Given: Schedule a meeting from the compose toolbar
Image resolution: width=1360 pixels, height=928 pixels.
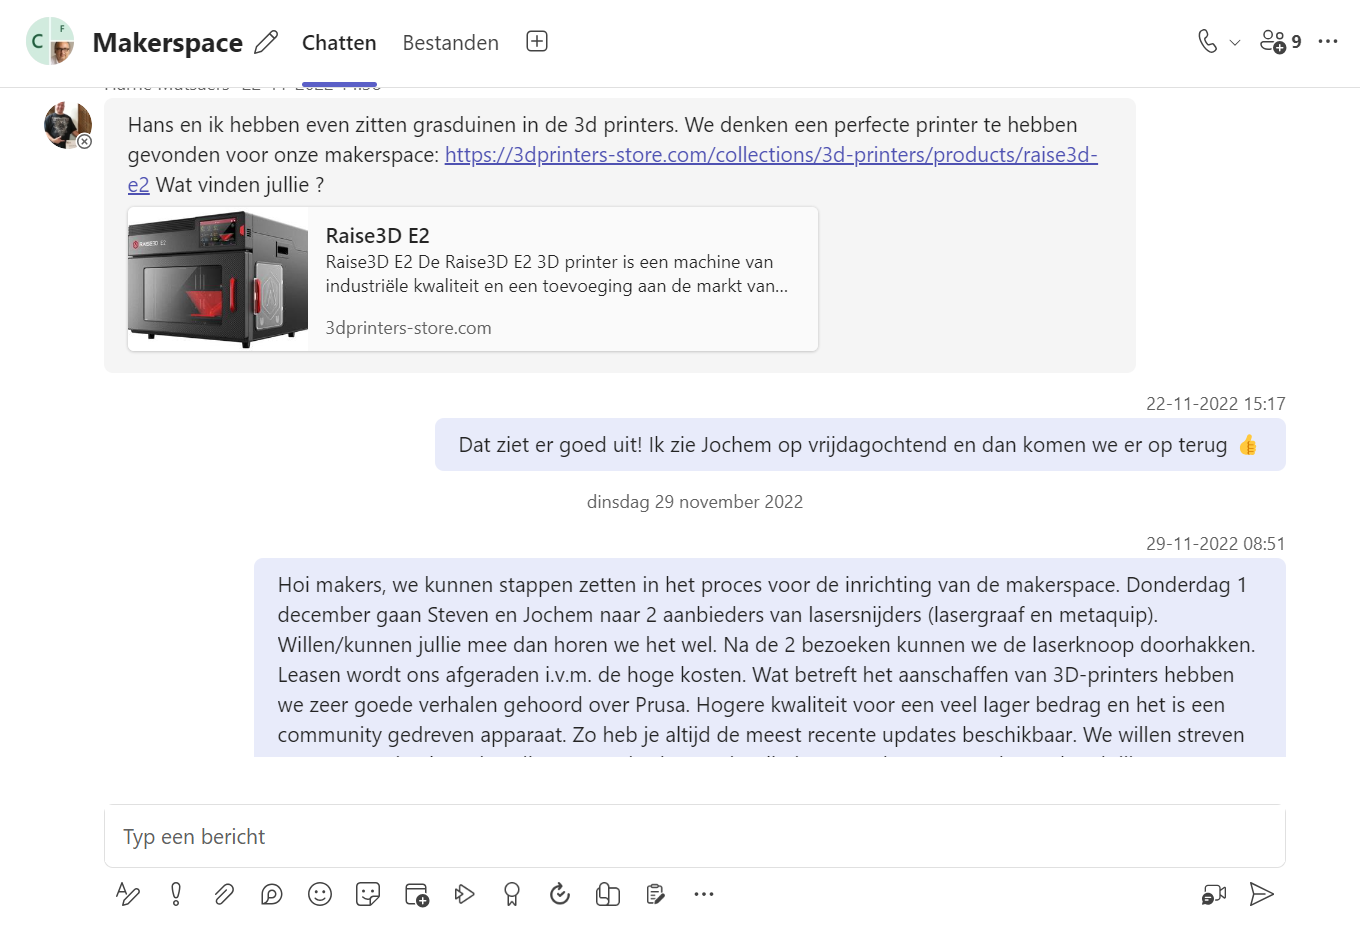Looking at the screenshot, I should [416, 894].
